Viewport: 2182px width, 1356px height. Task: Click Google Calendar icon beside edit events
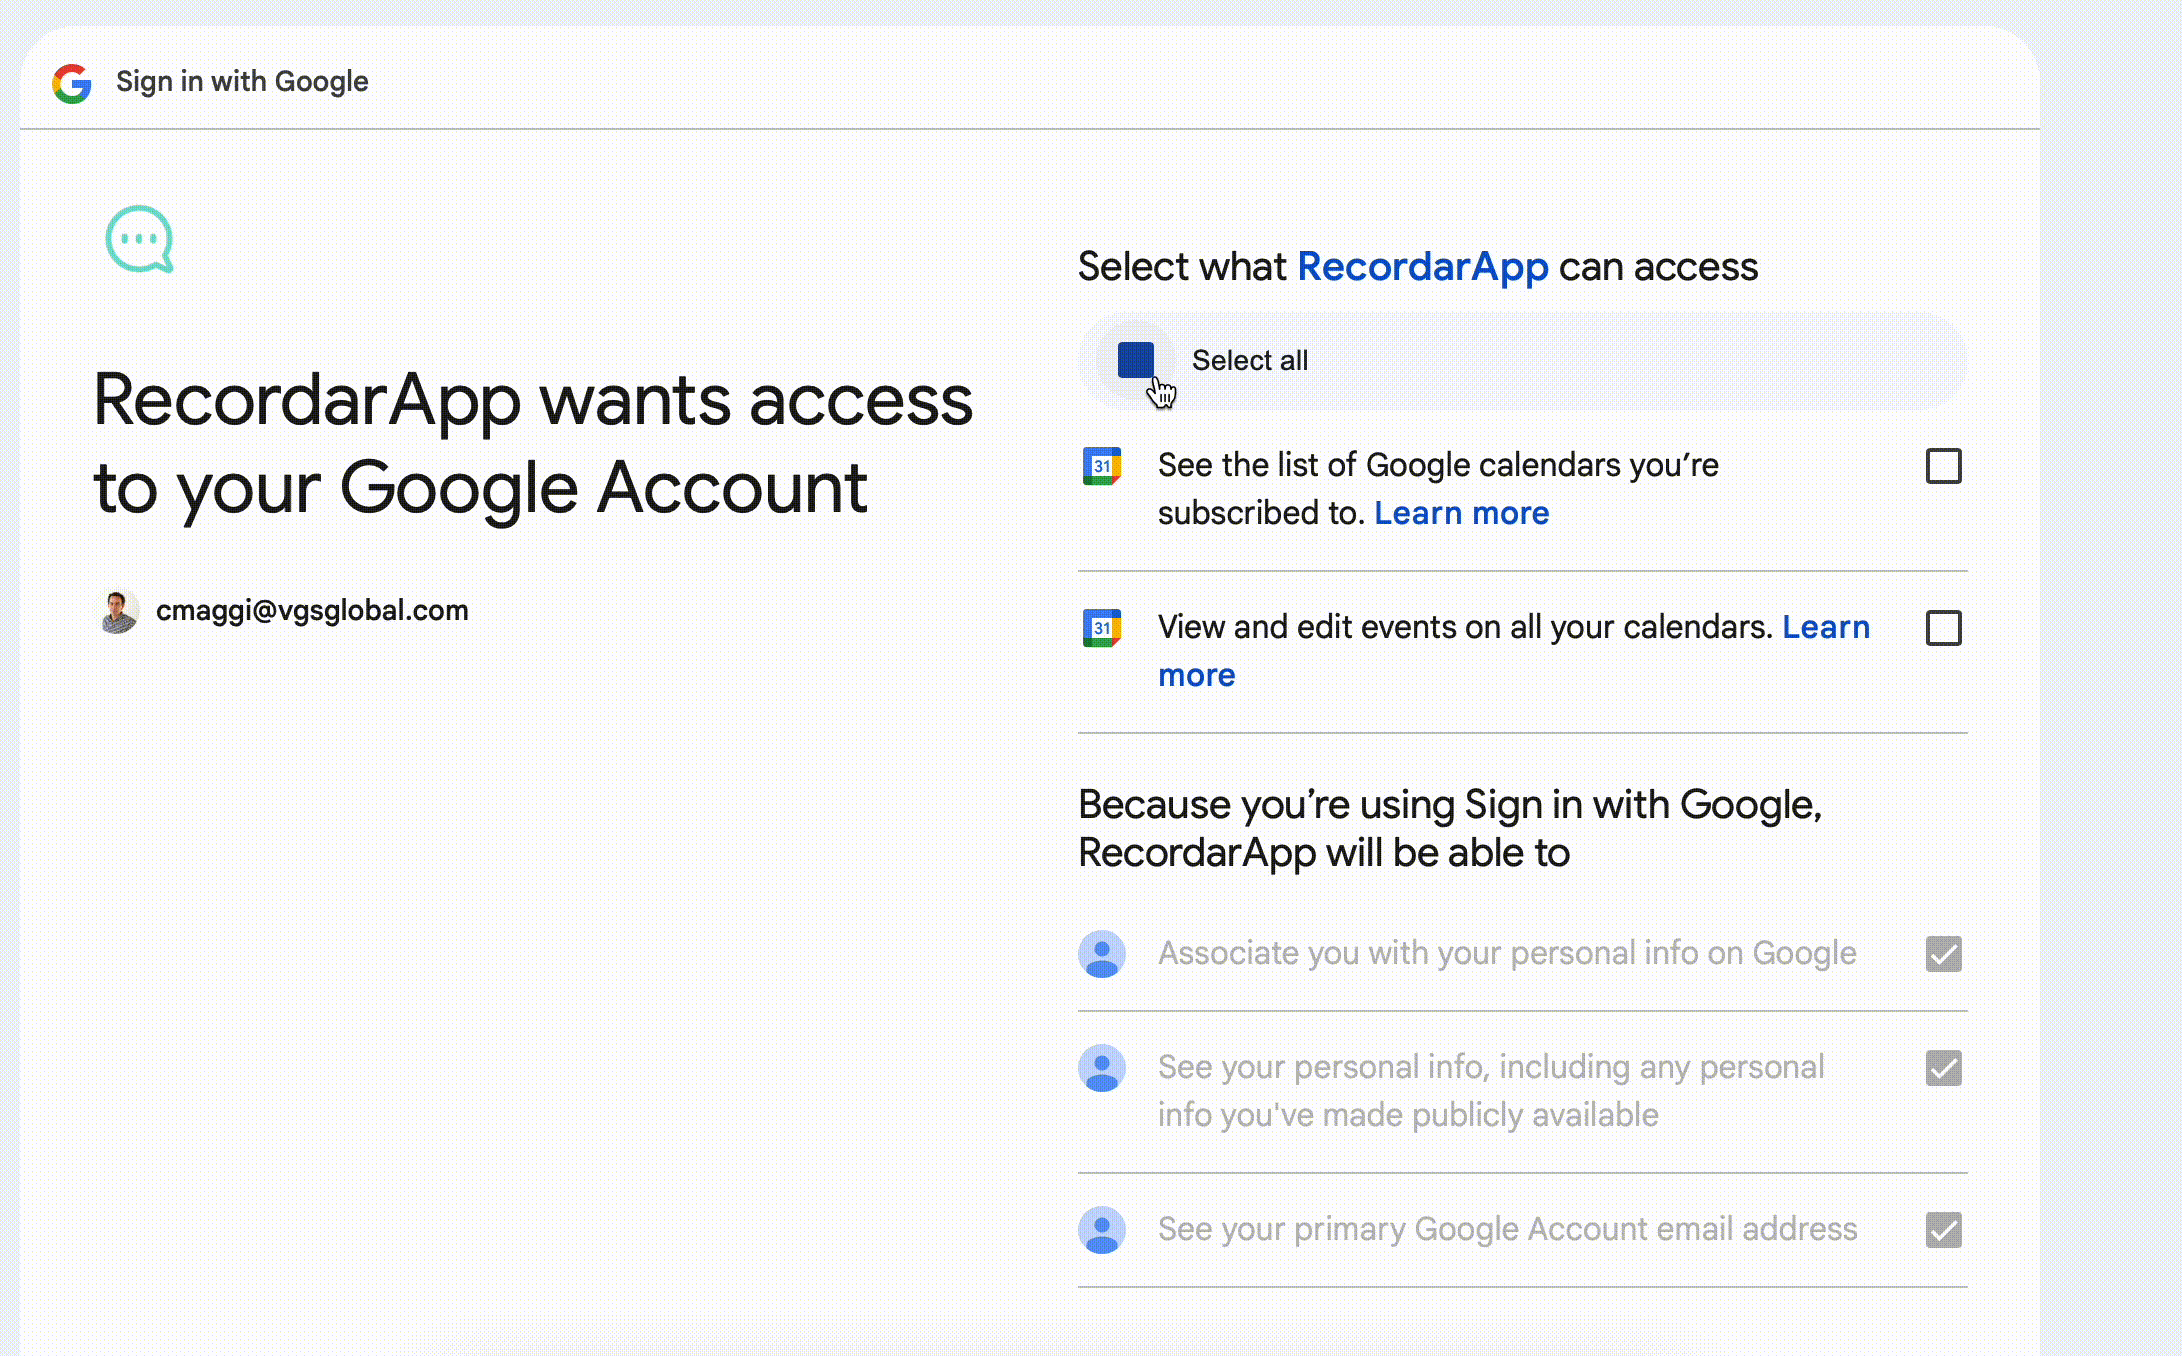(1102, 628)
